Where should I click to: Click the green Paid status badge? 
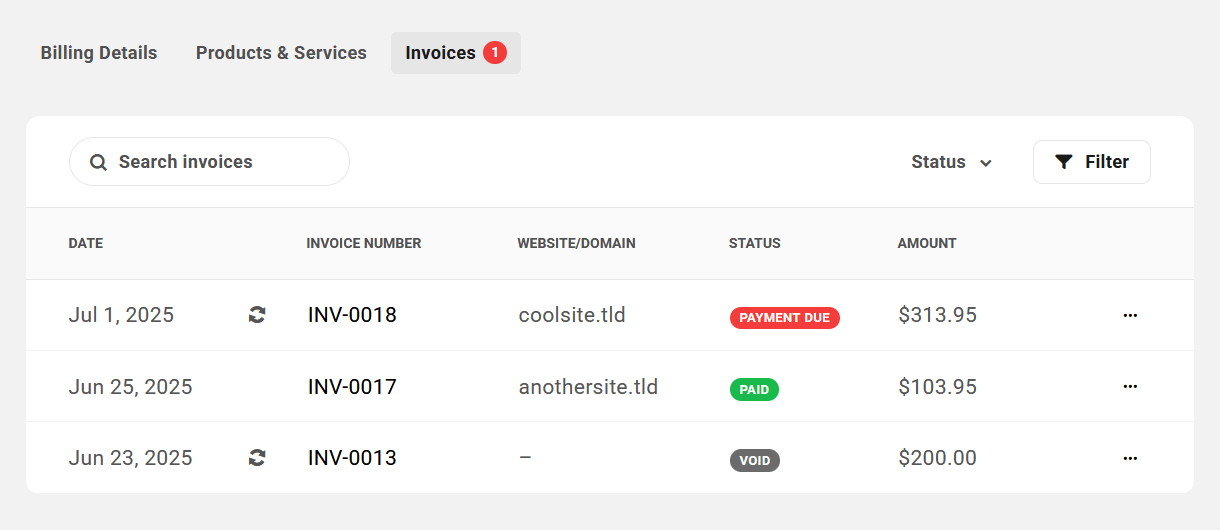[754, 389]
